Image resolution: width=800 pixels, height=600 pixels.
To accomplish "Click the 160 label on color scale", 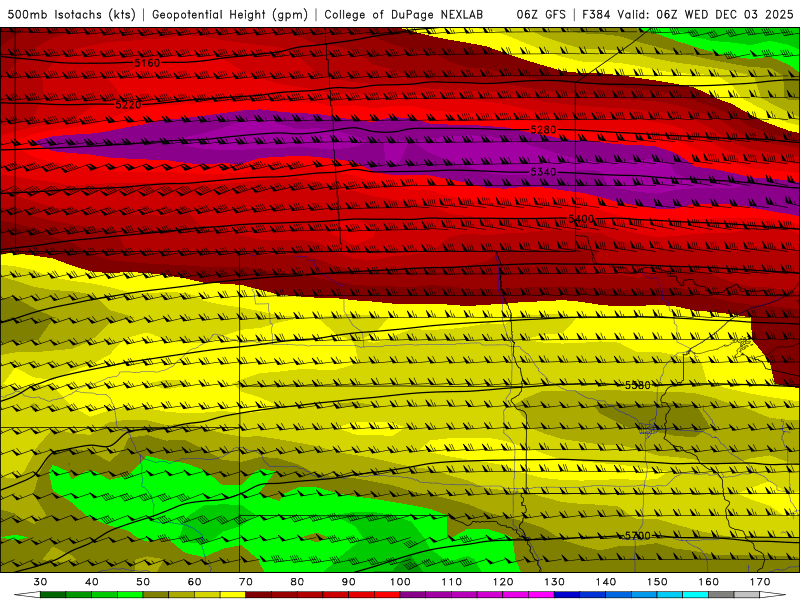I will click(x=709, y=582).
